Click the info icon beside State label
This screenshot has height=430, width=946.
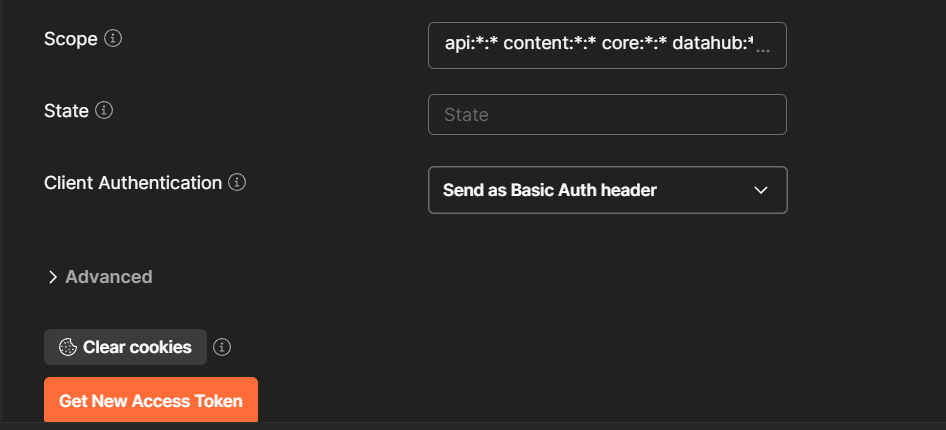pos(104,110)
